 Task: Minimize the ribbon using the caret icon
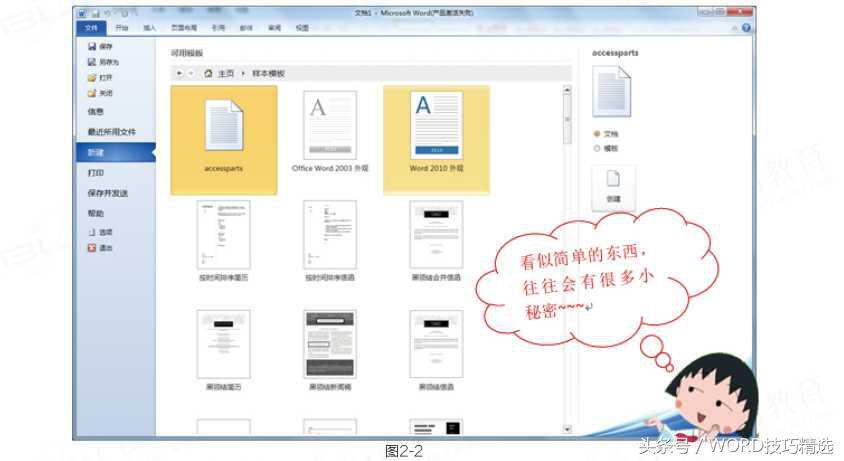click(x=734, y=28)
